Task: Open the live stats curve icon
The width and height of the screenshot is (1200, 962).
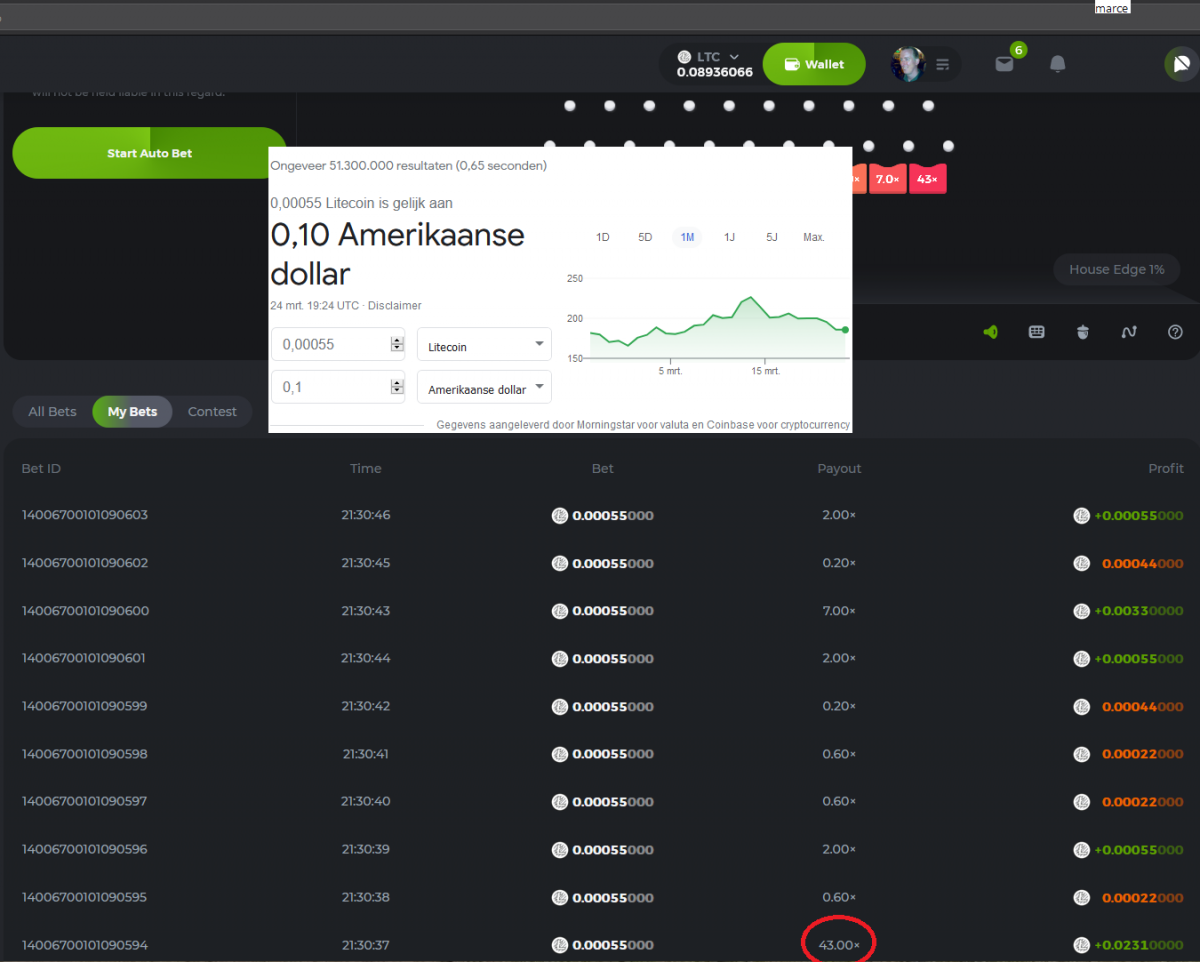Action: (1129, 332)
